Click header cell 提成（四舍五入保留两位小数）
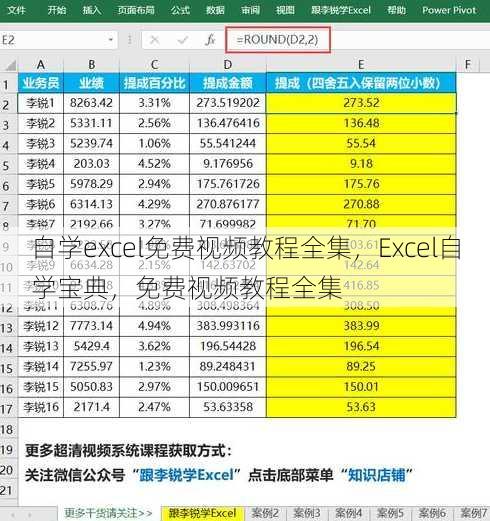This screenshot has height=521, width=490. tap(361, 83)
